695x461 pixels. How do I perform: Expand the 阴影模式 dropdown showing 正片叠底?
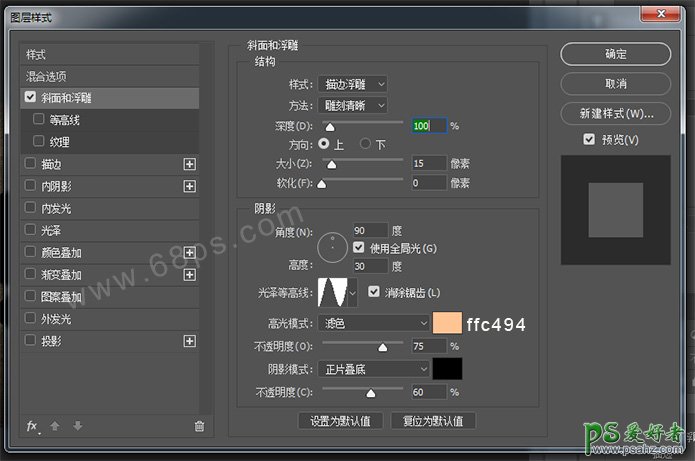pyautogui.click(x=374, y=369)
